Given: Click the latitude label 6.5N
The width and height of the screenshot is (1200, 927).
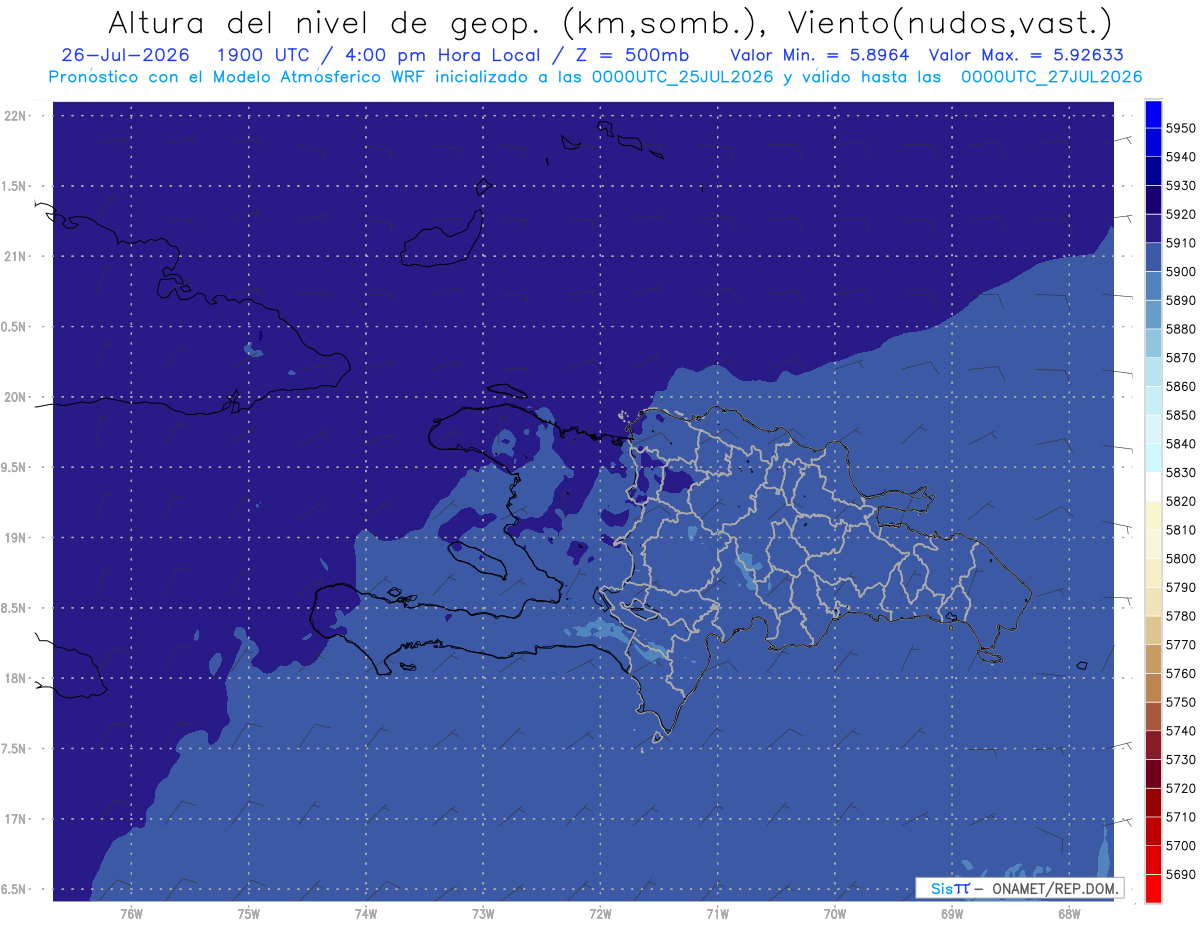Looking at the screenshot, I should (x=15, y=890).
